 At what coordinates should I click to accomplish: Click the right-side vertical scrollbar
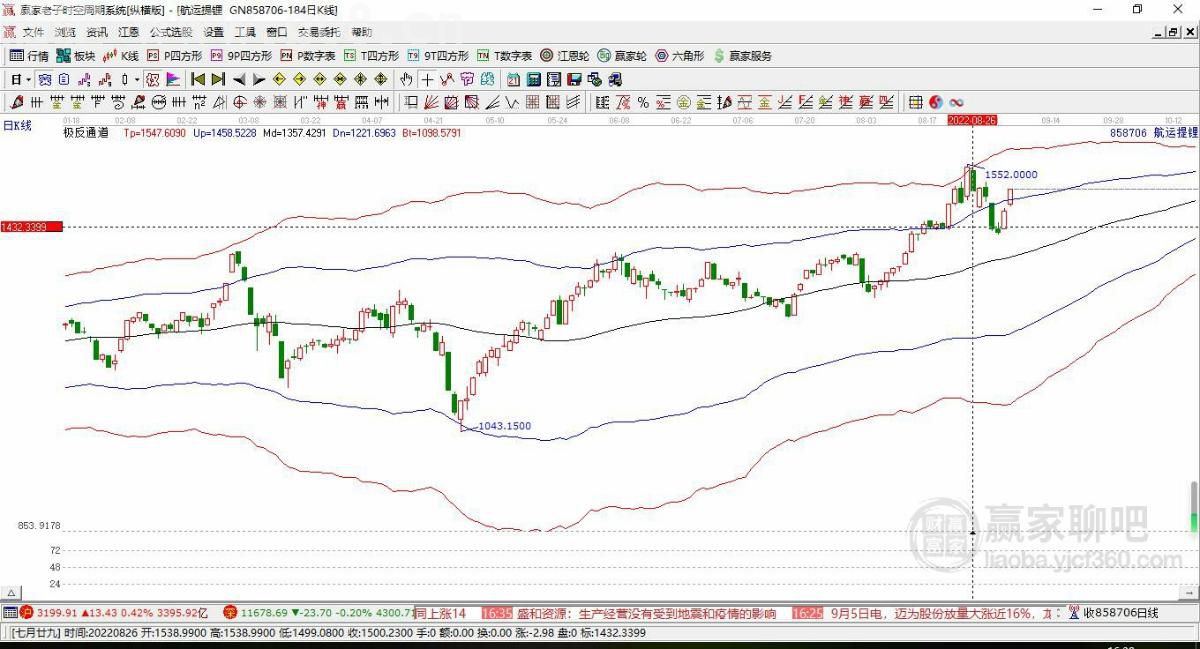(x=1193, y=508)
